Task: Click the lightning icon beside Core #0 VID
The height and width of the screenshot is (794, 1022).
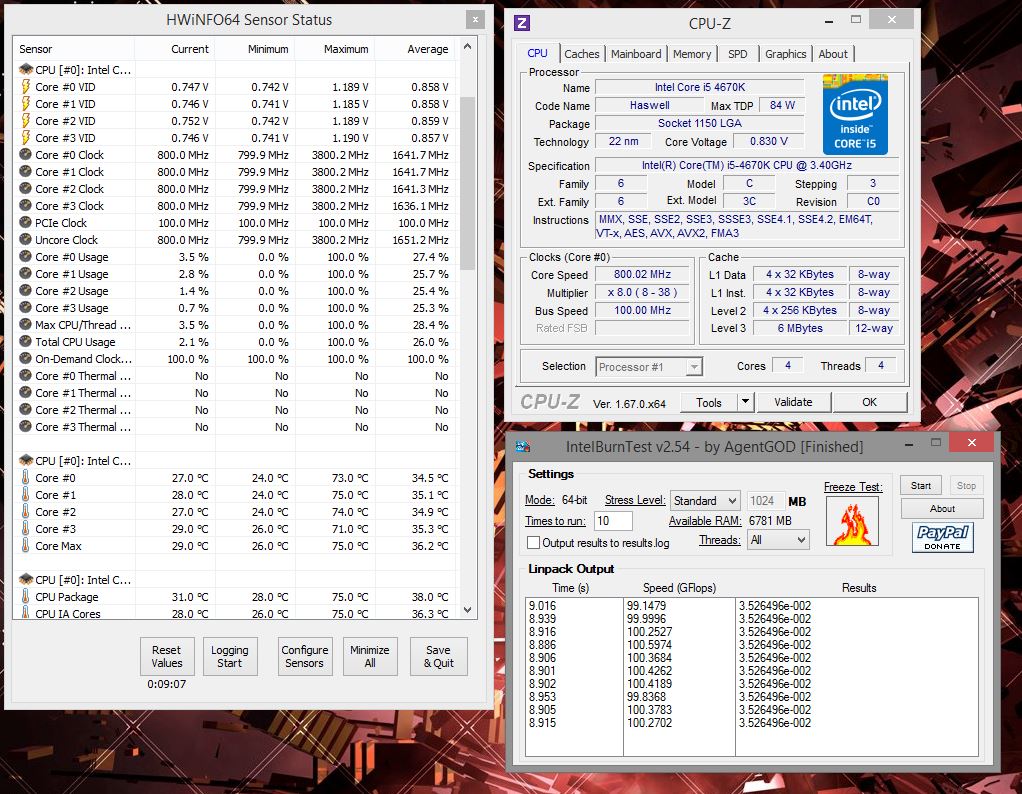Action: click(x=25, y=87)
